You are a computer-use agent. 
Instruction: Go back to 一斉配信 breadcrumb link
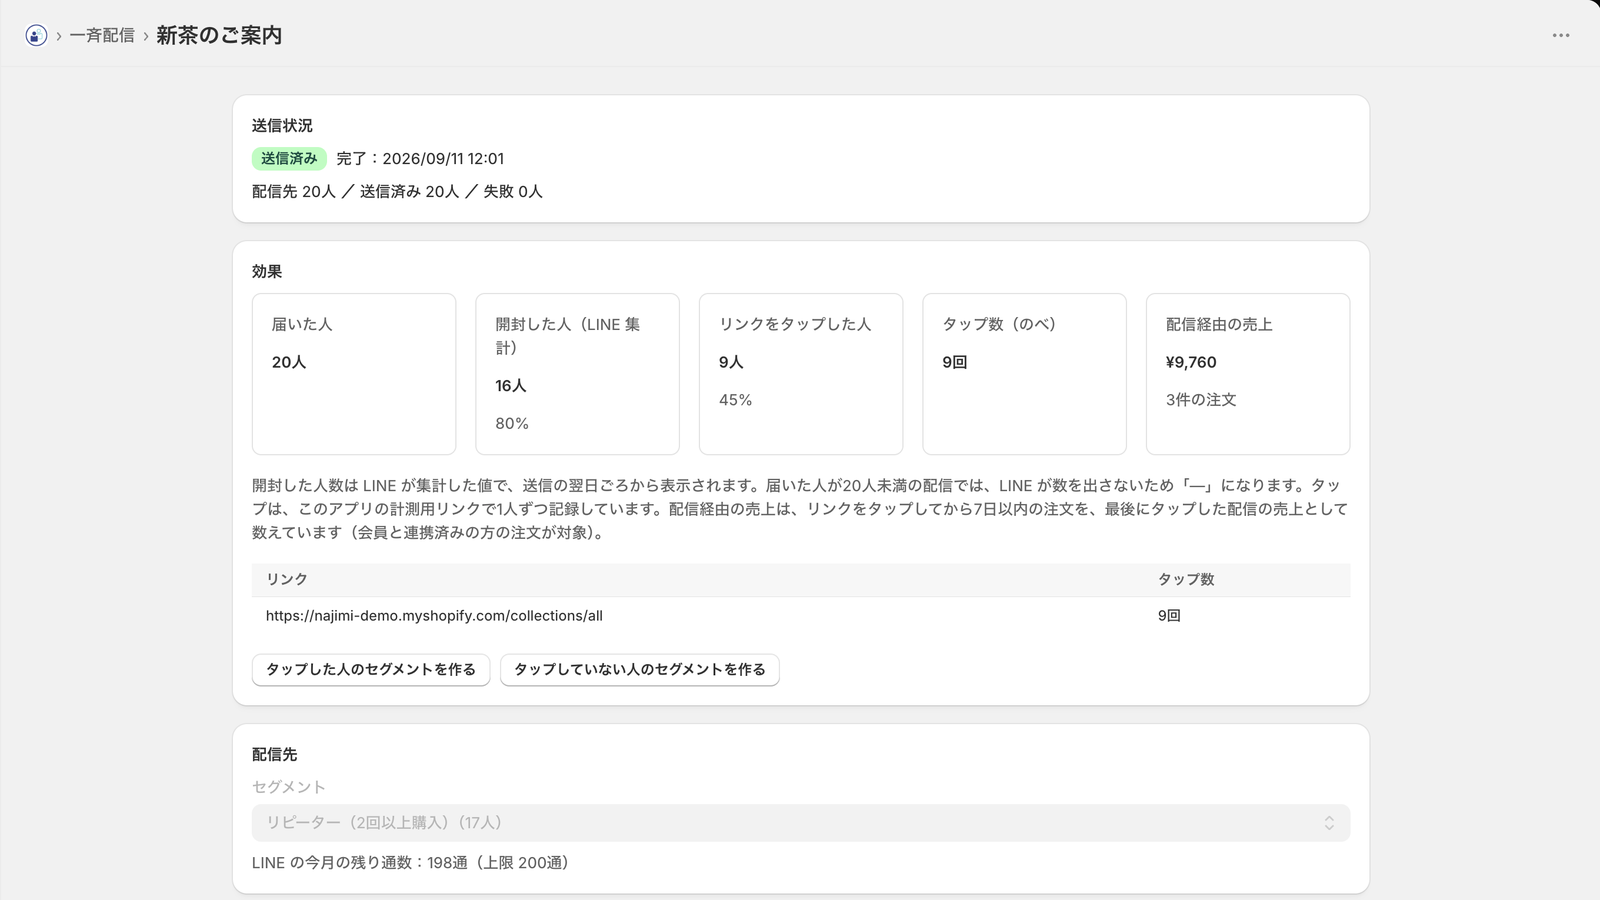point(102,35)
